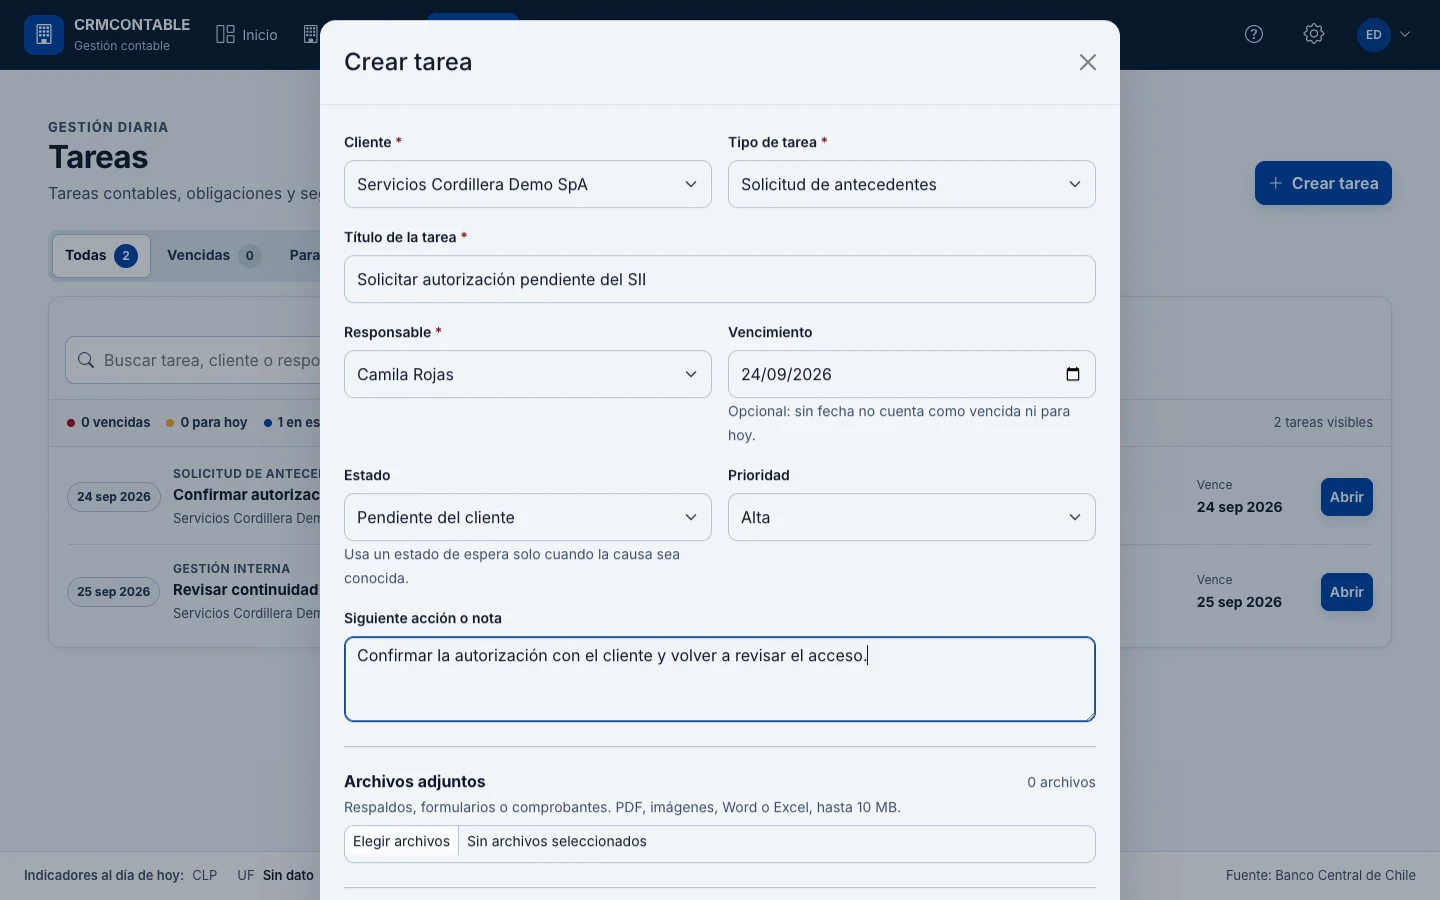Open the Estado dropdown
Viewport: 1440px width, 900px height.
pyautogui.click(x=528, y=517)
